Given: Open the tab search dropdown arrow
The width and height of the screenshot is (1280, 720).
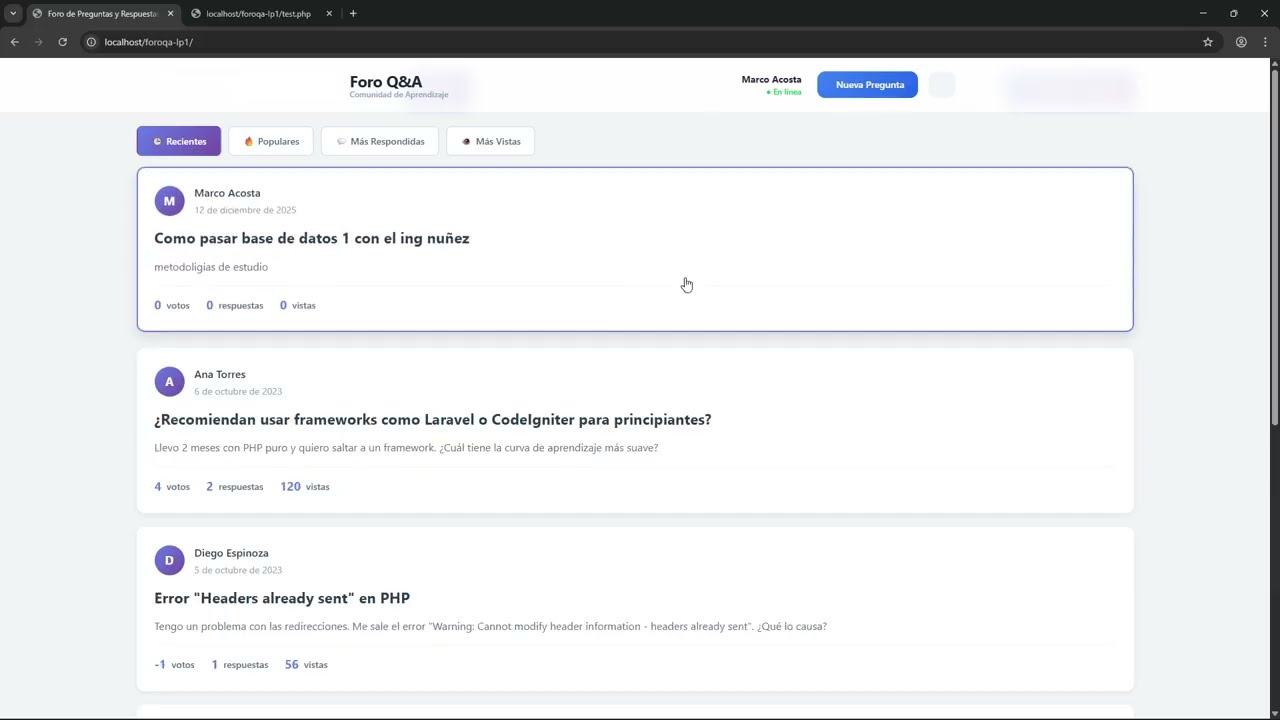Looking at the screenshot, I should (13, 13).
